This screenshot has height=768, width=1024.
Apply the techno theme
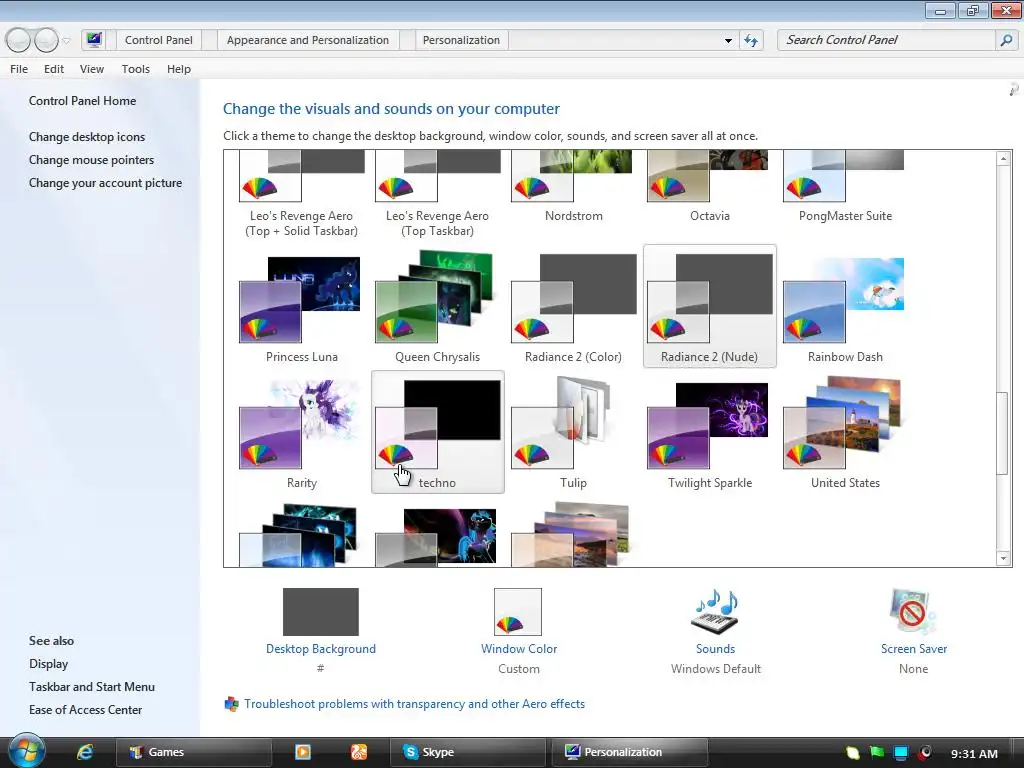point(438,432)
